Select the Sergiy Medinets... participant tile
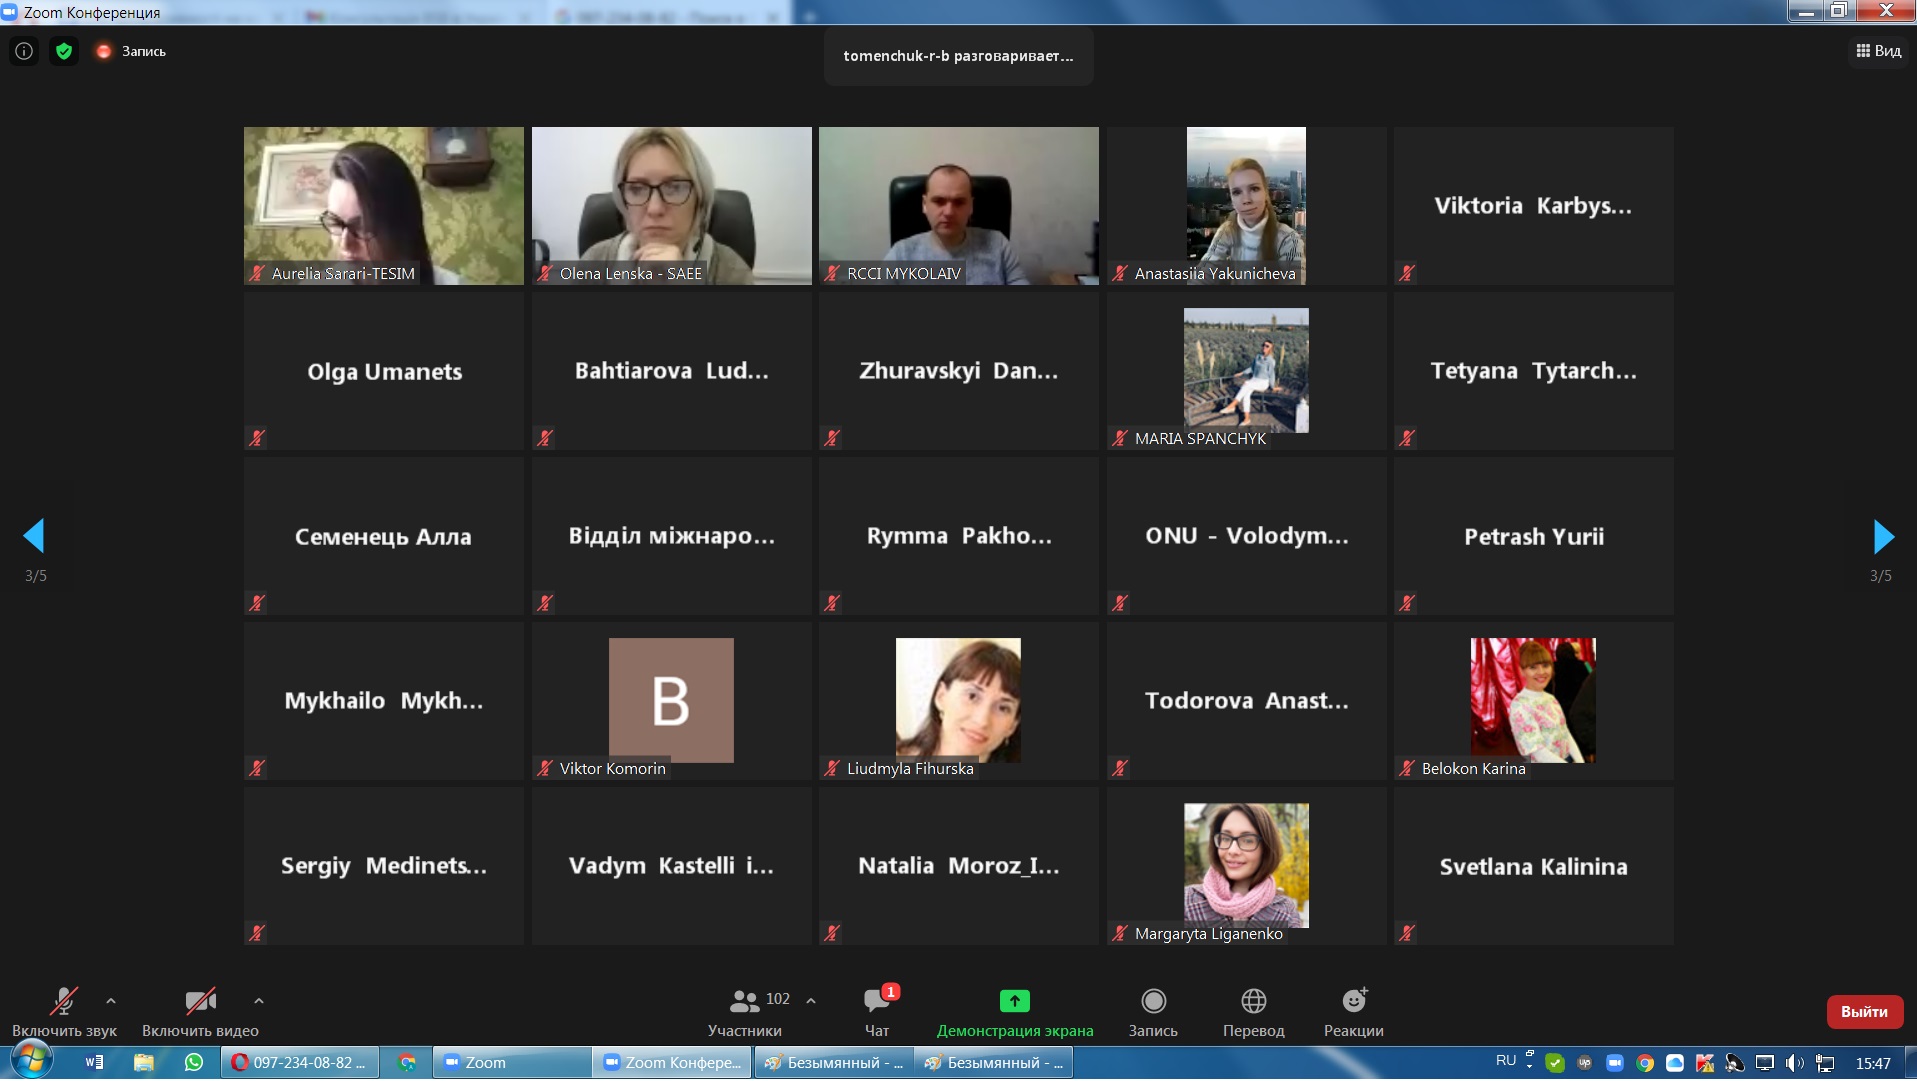The width and height of the screenshot is (1917, 1081). coord(384,866)
